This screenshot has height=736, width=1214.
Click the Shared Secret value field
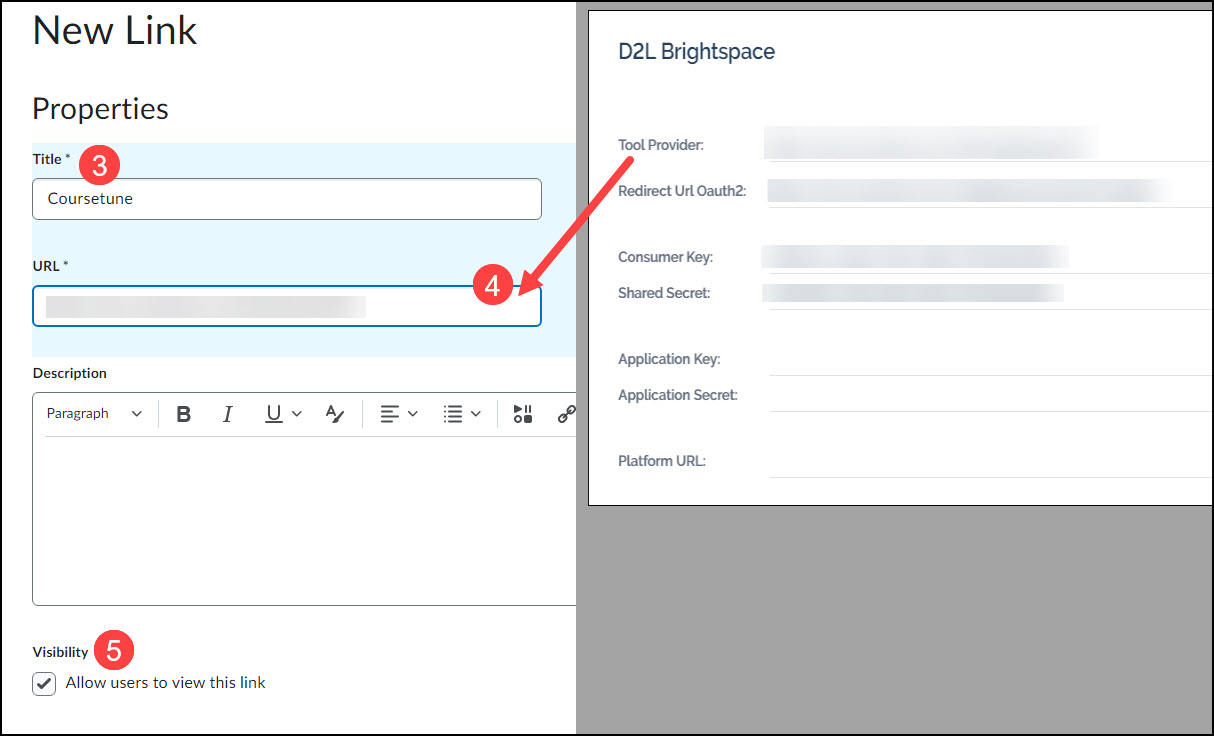point(990,292)
